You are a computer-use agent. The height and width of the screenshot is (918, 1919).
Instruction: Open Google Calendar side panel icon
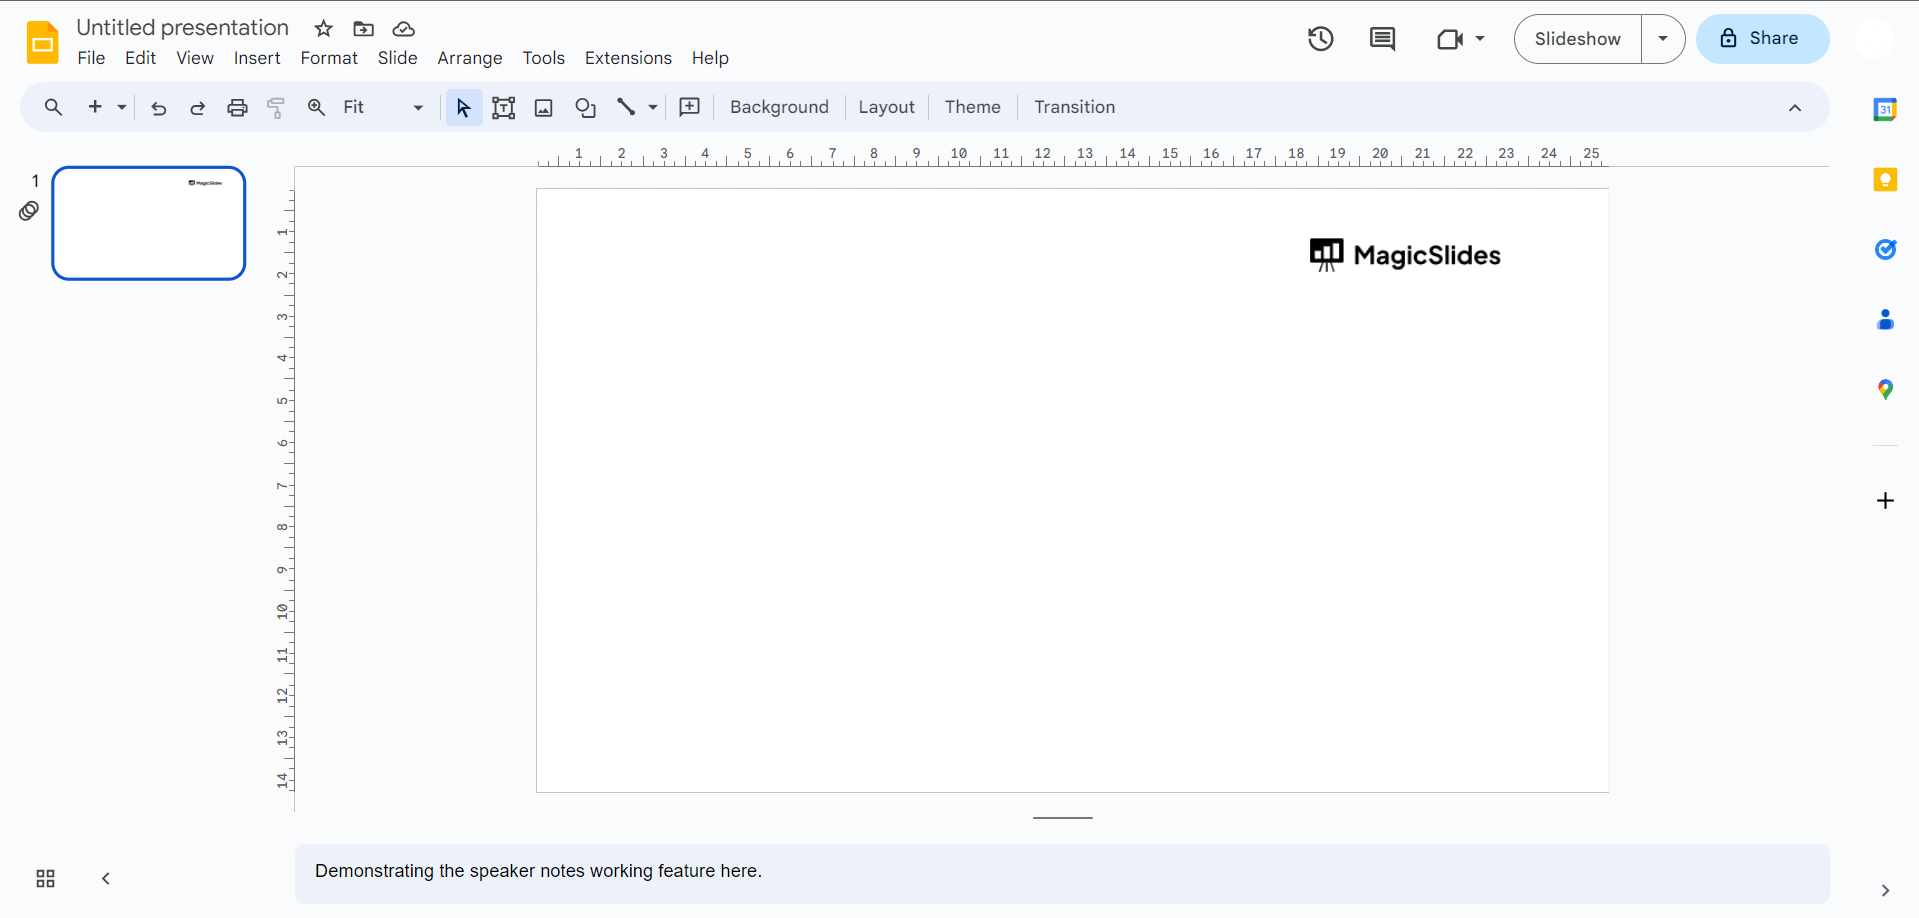point(1885,110)
